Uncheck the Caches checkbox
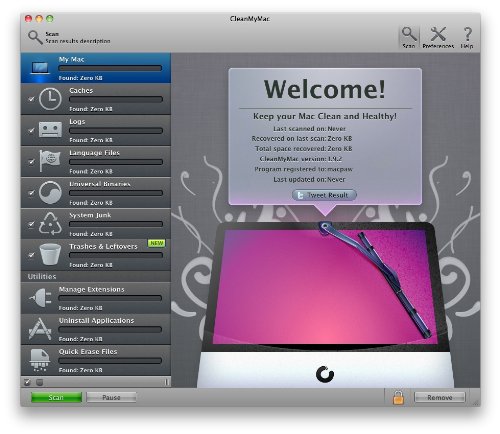Screen dimensions: 500x434 click(x=31, y=99)
